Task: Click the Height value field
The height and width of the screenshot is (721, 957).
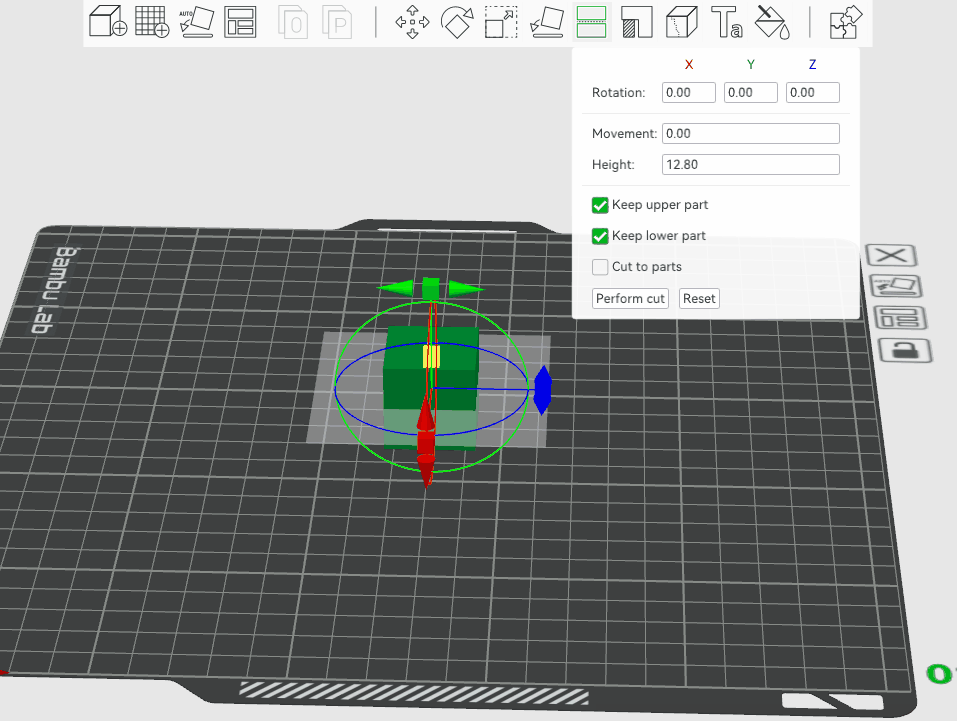Action: tap(751, 165)
